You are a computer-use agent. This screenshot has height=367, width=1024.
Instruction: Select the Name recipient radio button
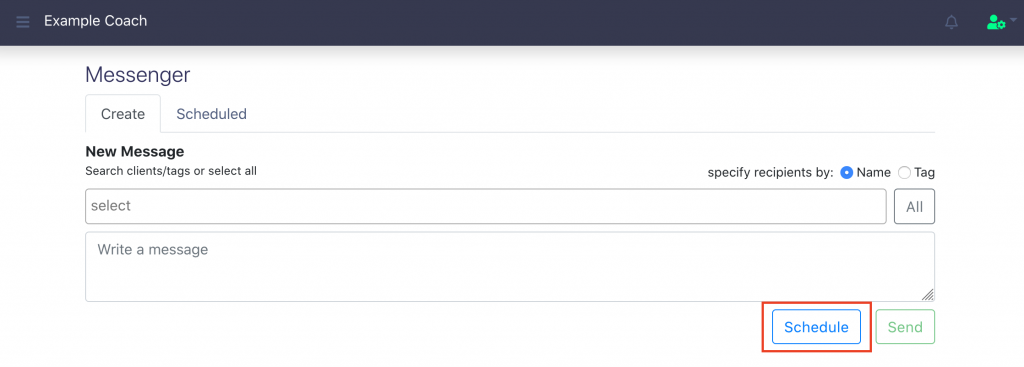click(846, 173)
